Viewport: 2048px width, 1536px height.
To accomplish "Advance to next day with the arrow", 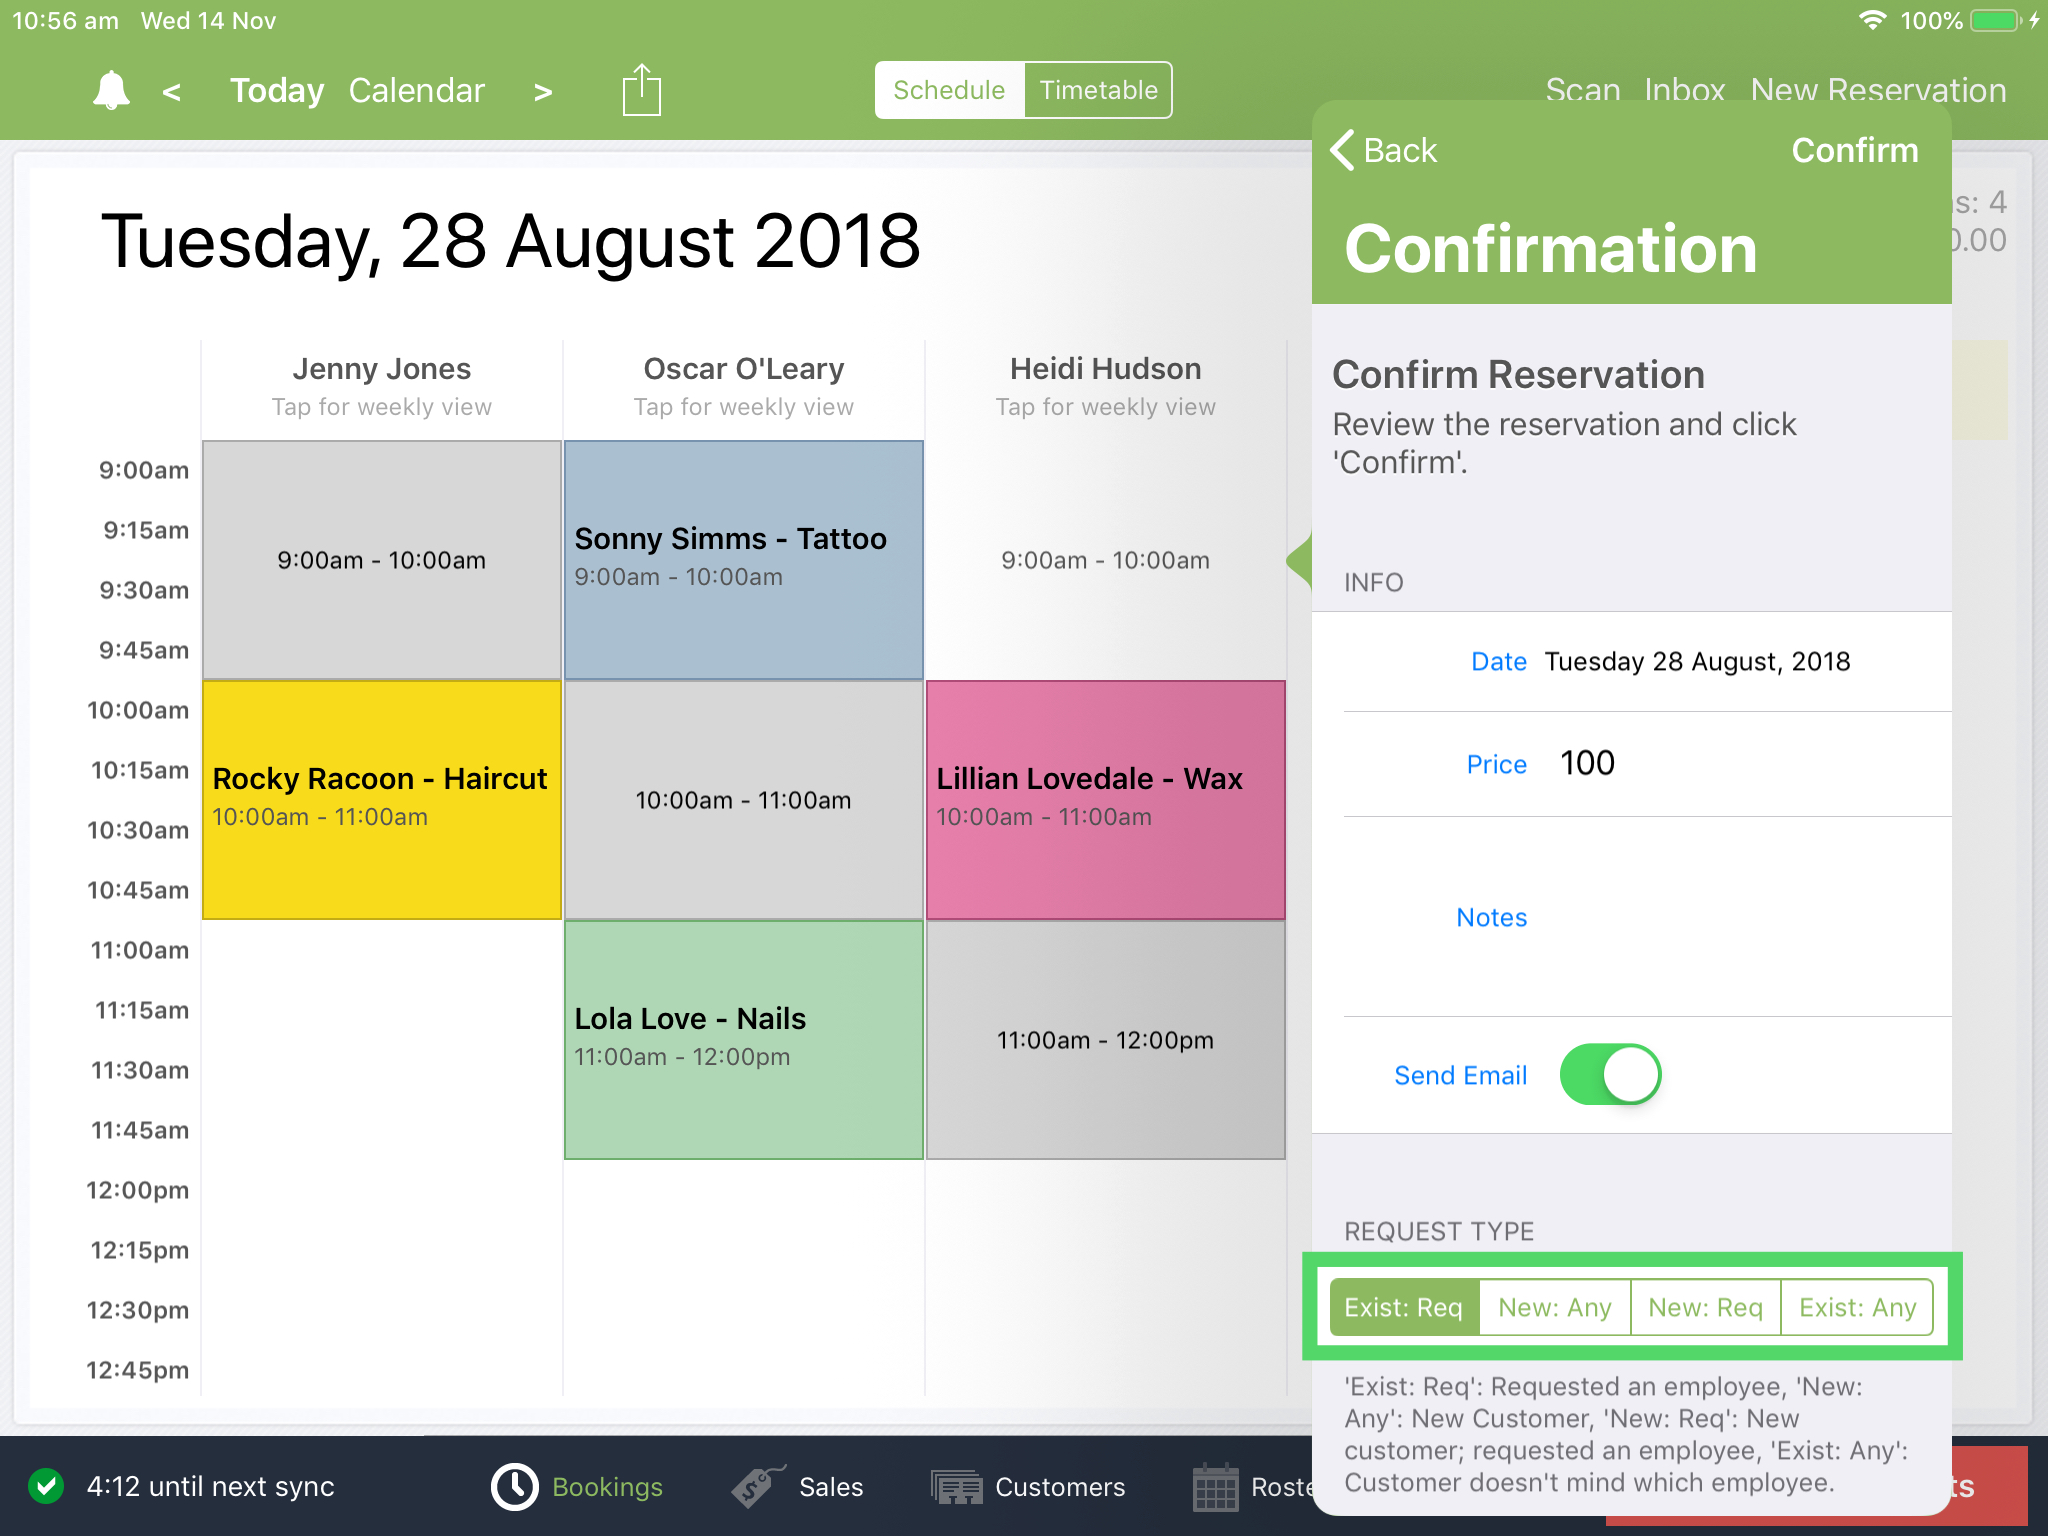I will [542, 91].
